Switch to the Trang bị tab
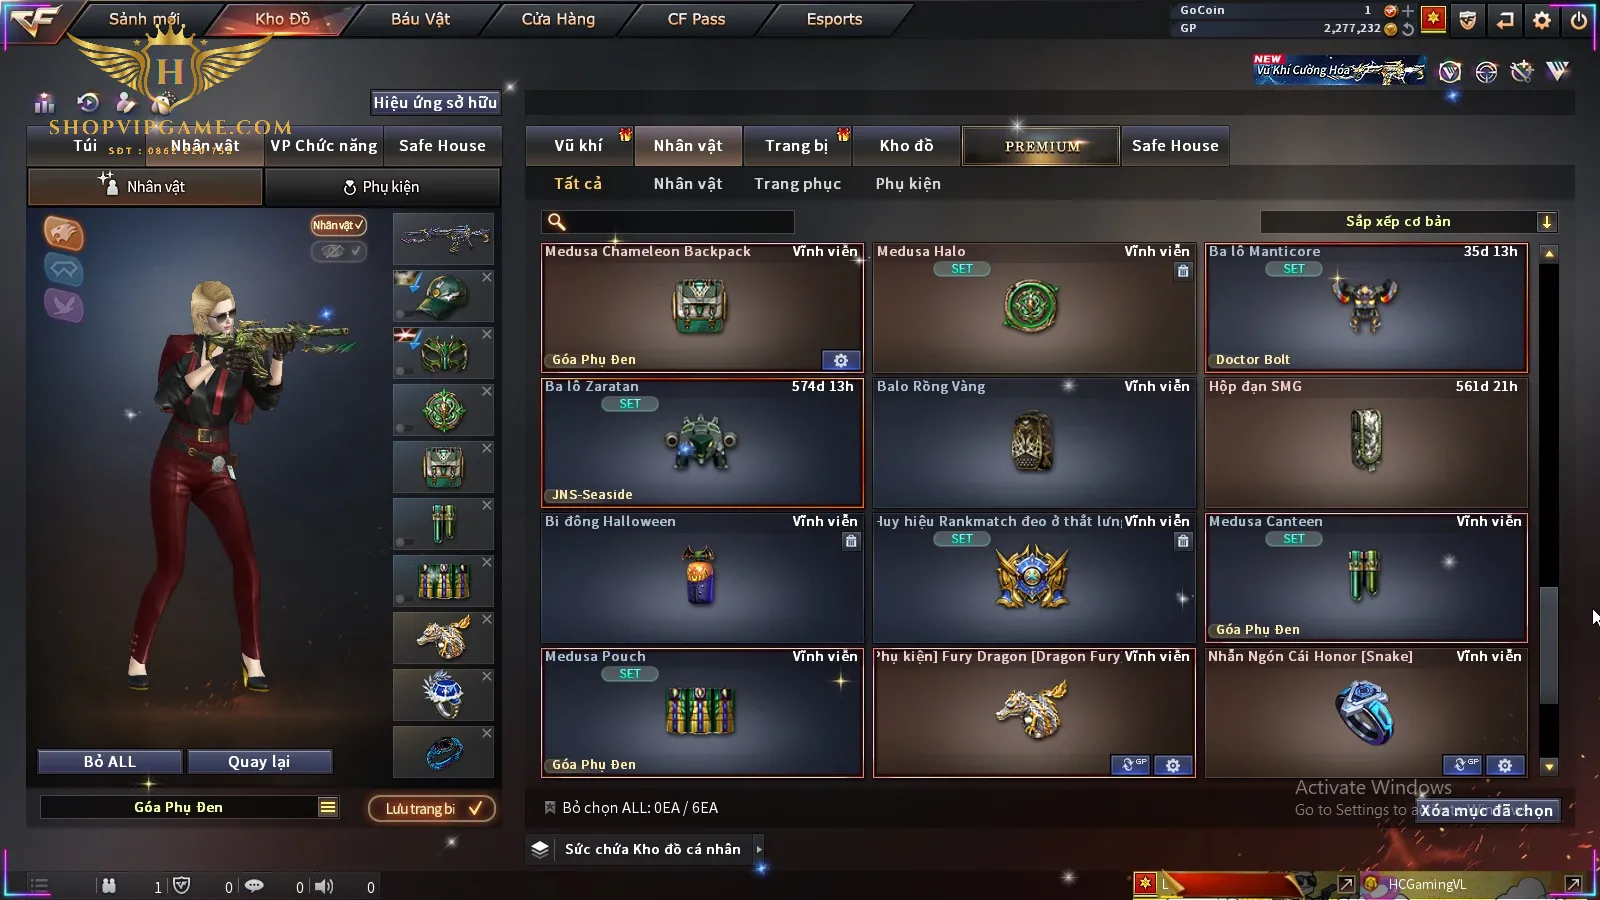 797,146
